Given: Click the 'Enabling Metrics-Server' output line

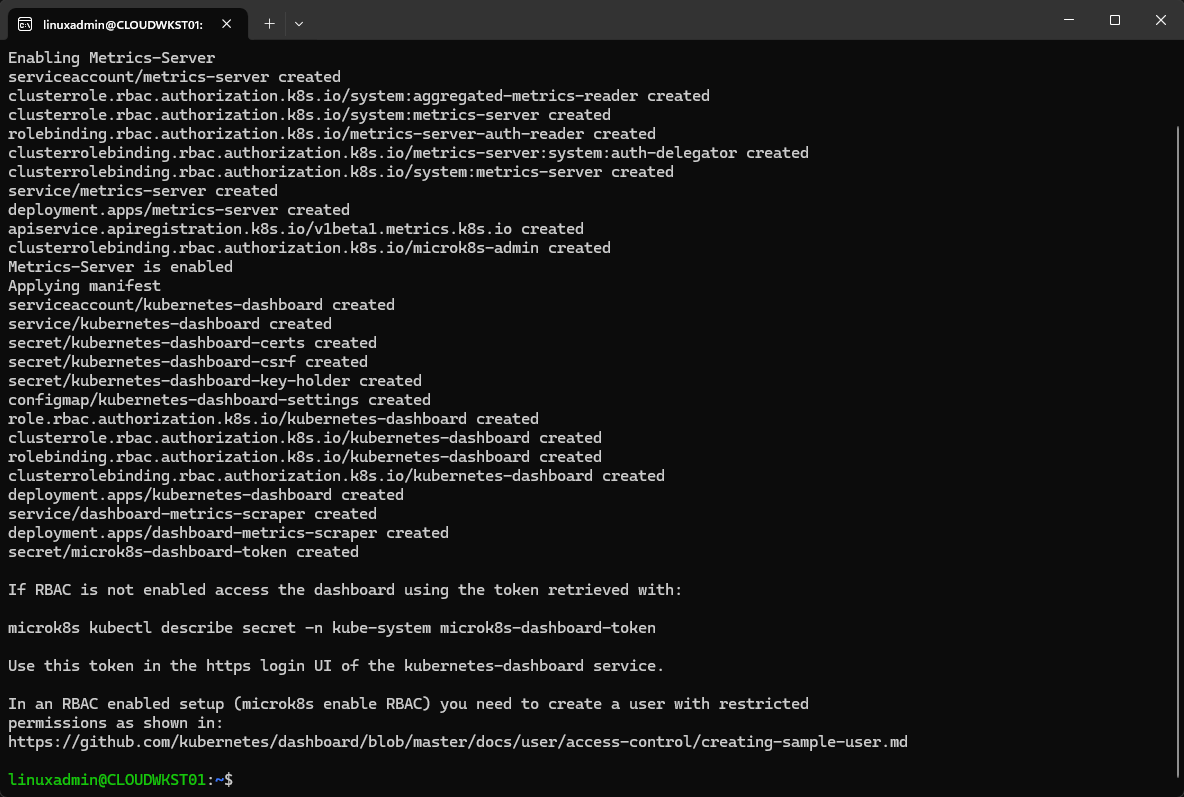Looking at the screenshot, I should pyautogui.click(x=111, y=57).
